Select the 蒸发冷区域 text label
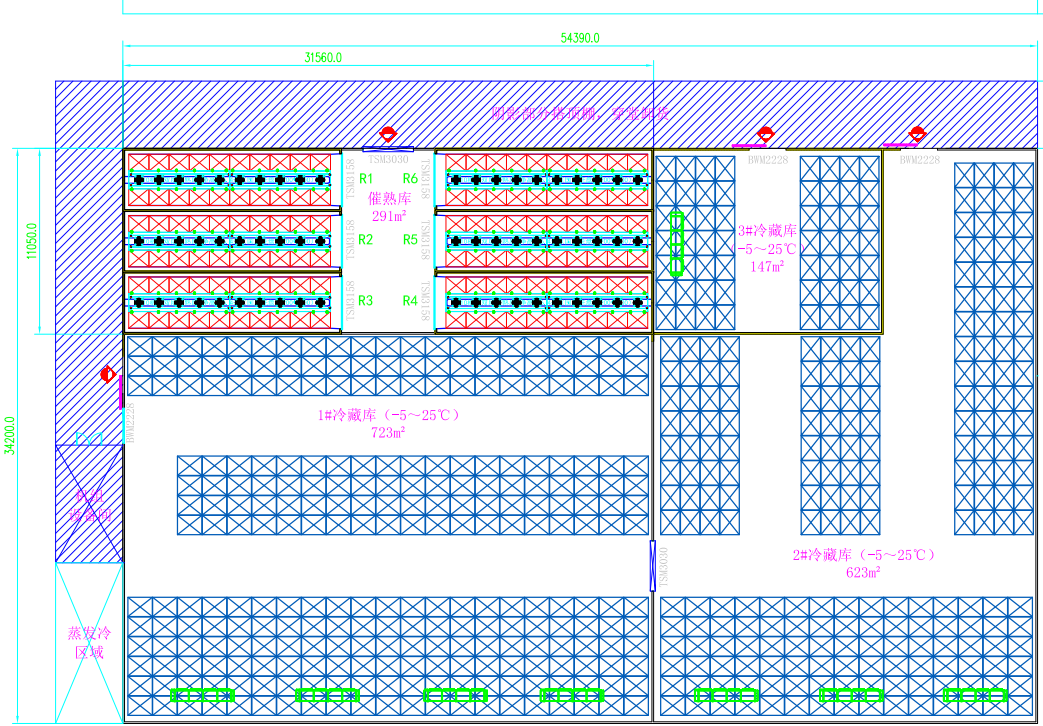 pyautogui.click(x=88, y=642)
